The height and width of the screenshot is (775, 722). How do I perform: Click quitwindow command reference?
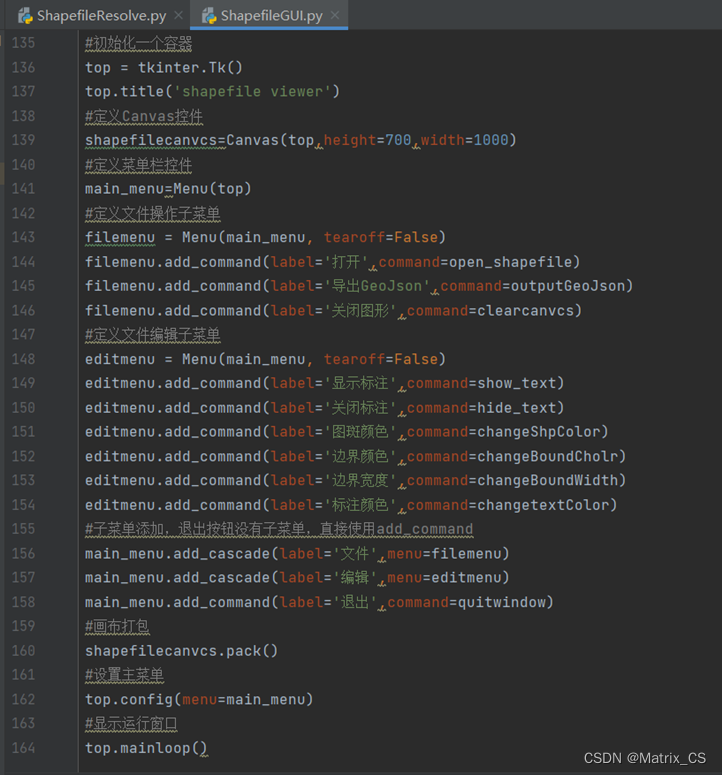(501, 603)
